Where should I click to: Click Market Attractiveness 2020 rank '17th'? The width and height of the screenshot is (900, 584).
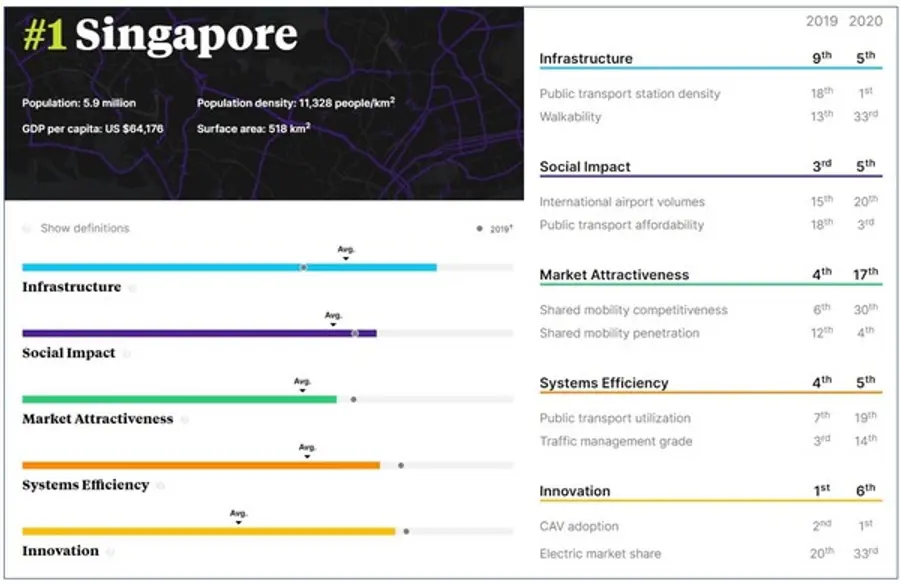pos(866,274)
